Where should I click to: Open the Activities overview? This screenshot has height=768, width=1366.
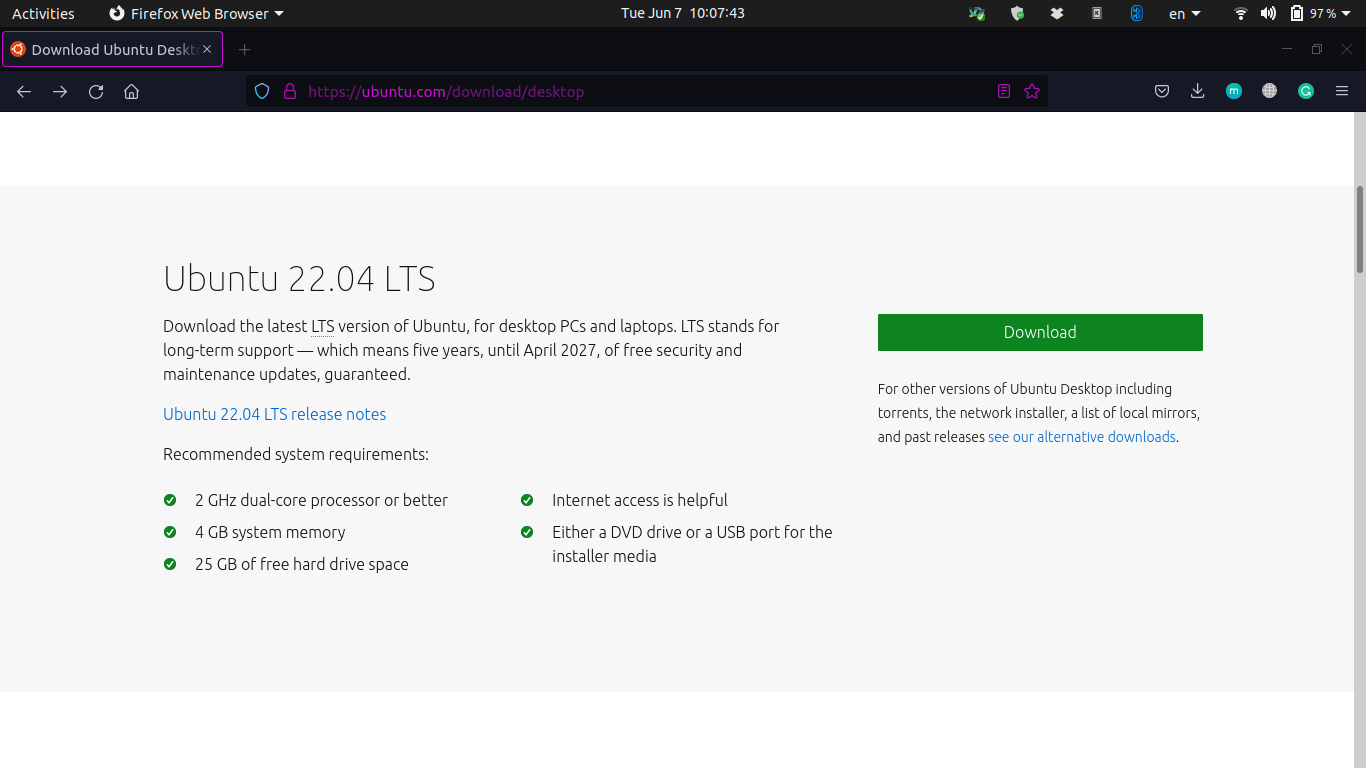[43, 13]
